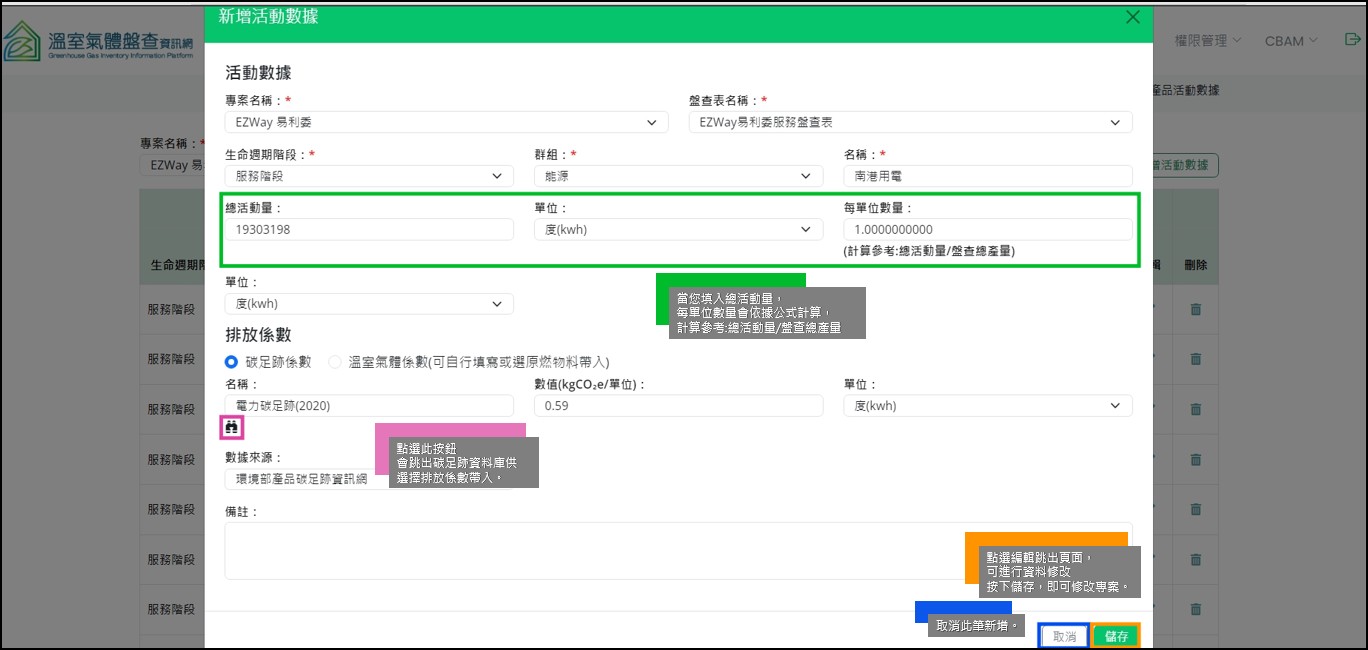Open the 權限管理 menu

(1207, 41)
